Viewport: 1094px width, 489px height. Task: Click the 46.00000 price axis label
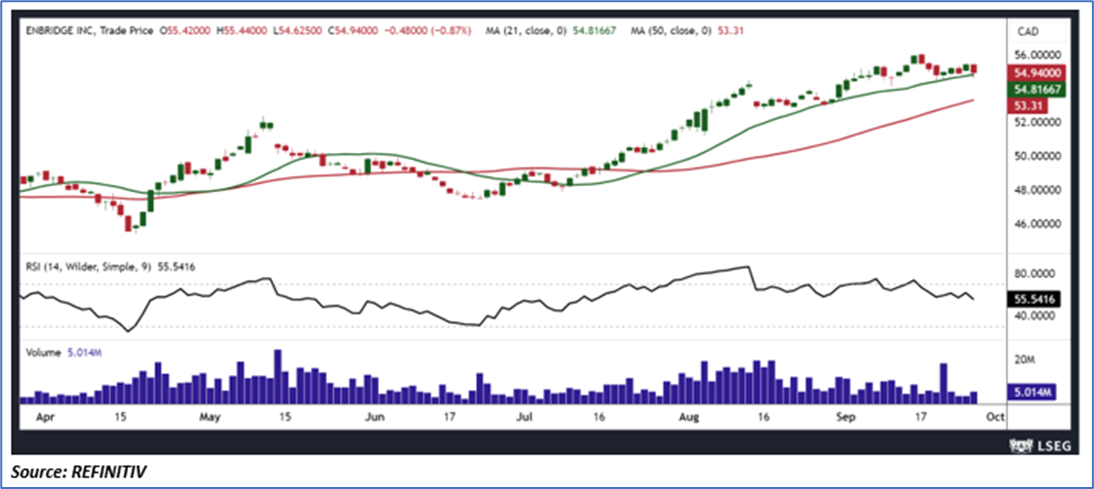coord(1037,223)
